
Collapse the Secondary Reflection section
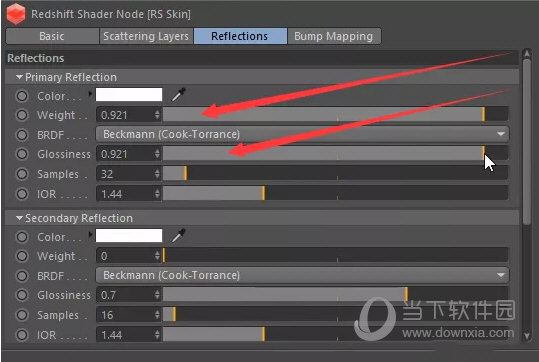pyautogui.click(x=20, y=218)
